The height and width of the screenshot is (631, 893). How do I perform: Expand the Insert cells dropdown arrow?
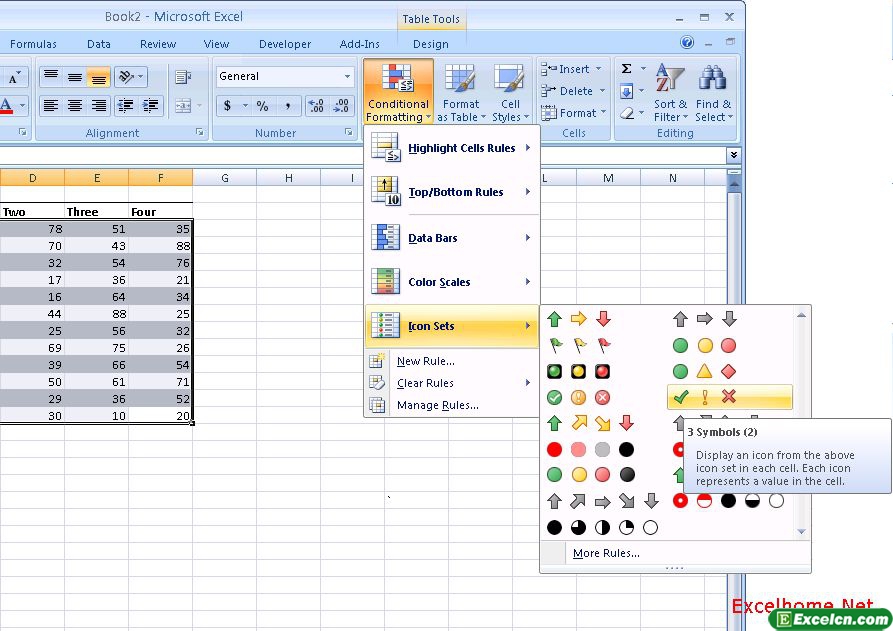599,69
